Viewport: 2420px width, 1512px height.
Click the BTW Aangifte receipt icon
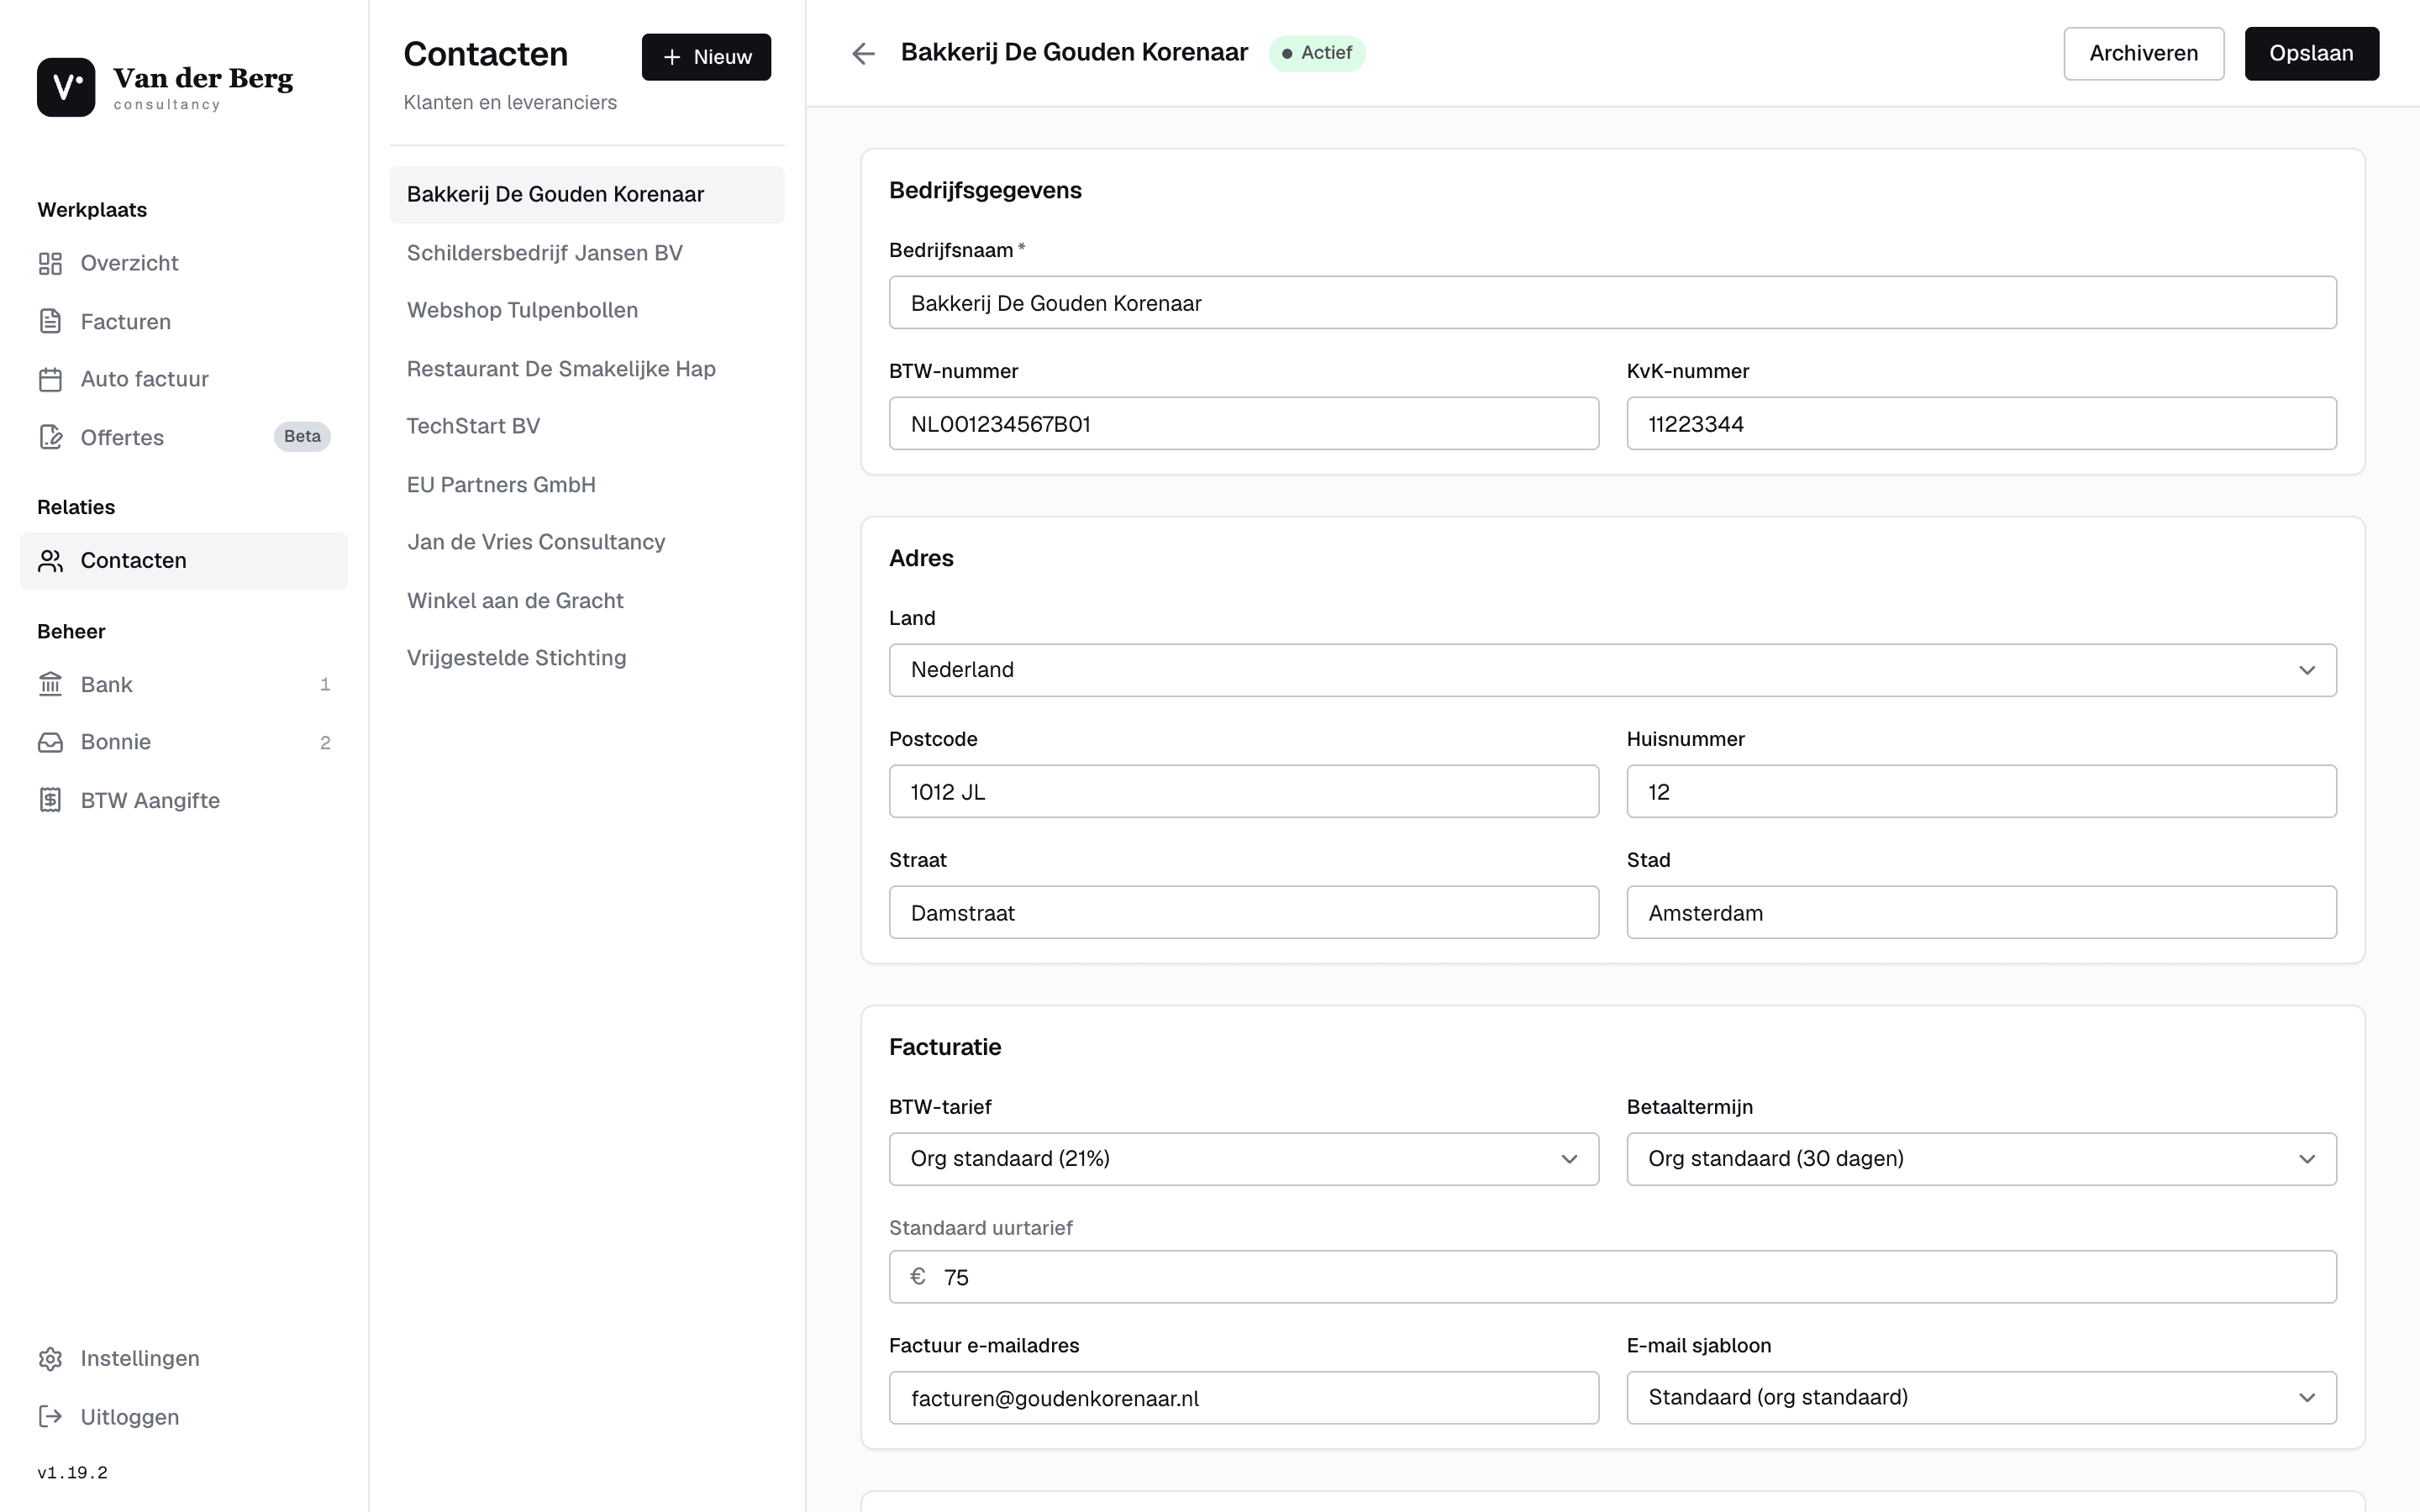click(x=50, y=801)
